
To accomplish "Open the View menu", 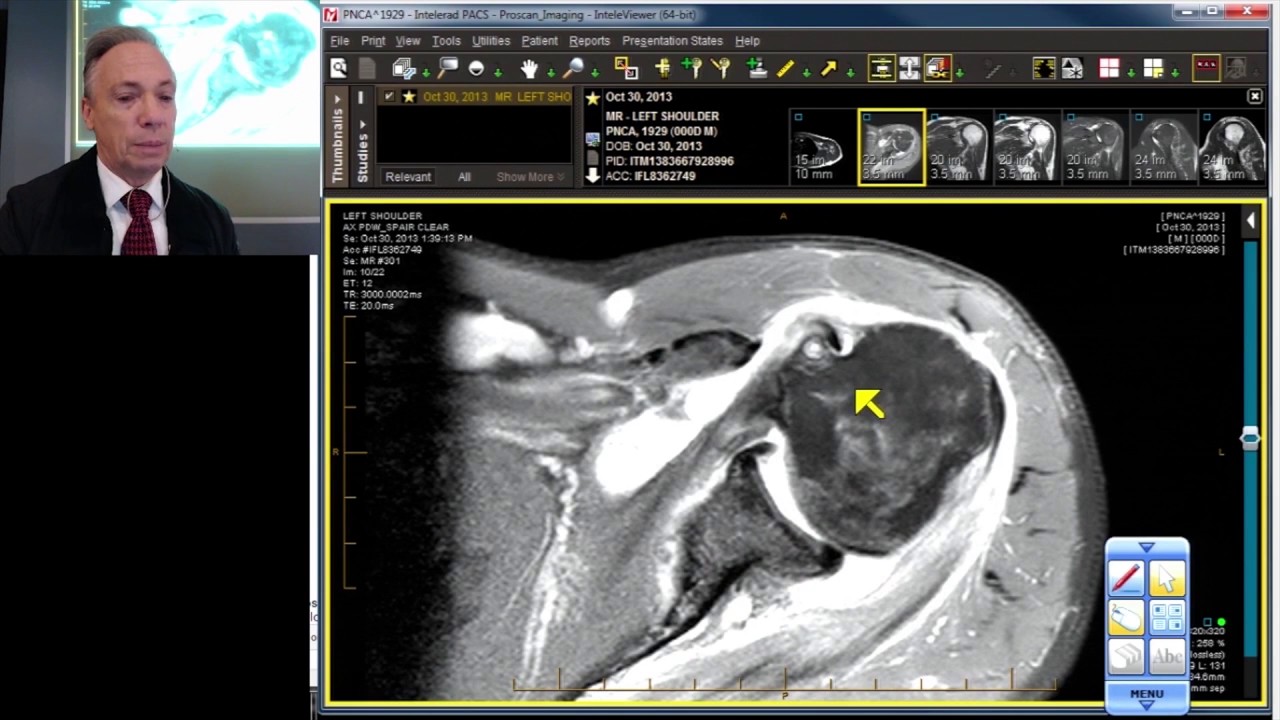I will 408,41.
